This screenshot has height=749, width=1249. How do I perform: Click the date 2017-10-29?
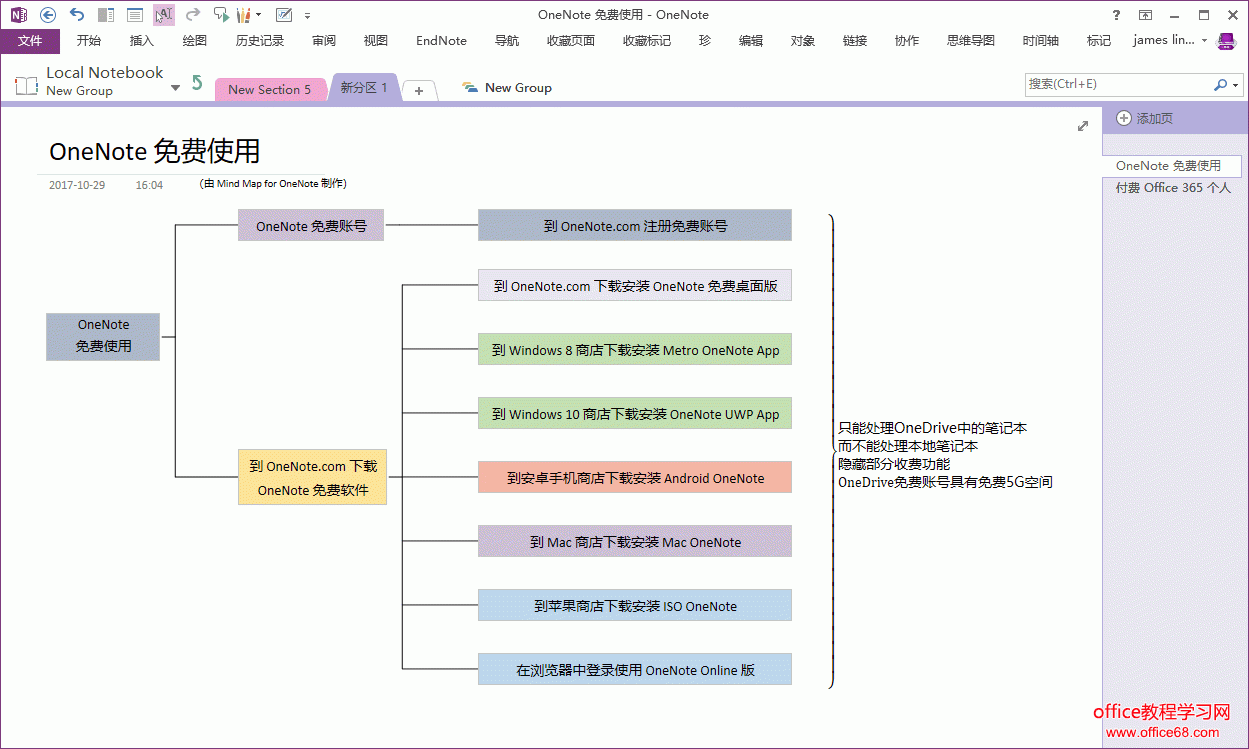click(77, 186)
